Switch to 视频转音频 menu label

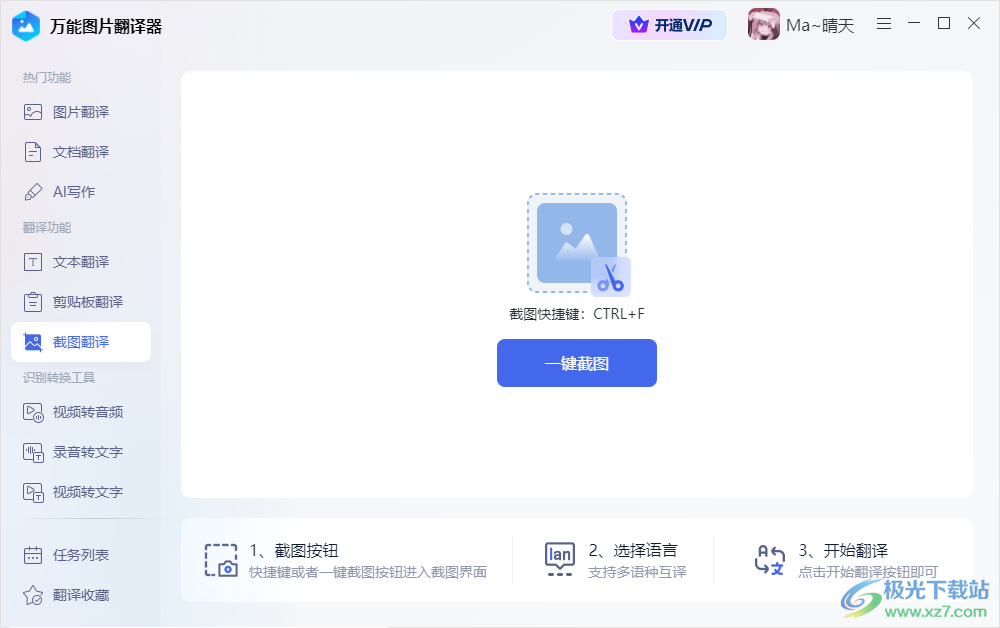pyautogui.click(x=88, y=413)
